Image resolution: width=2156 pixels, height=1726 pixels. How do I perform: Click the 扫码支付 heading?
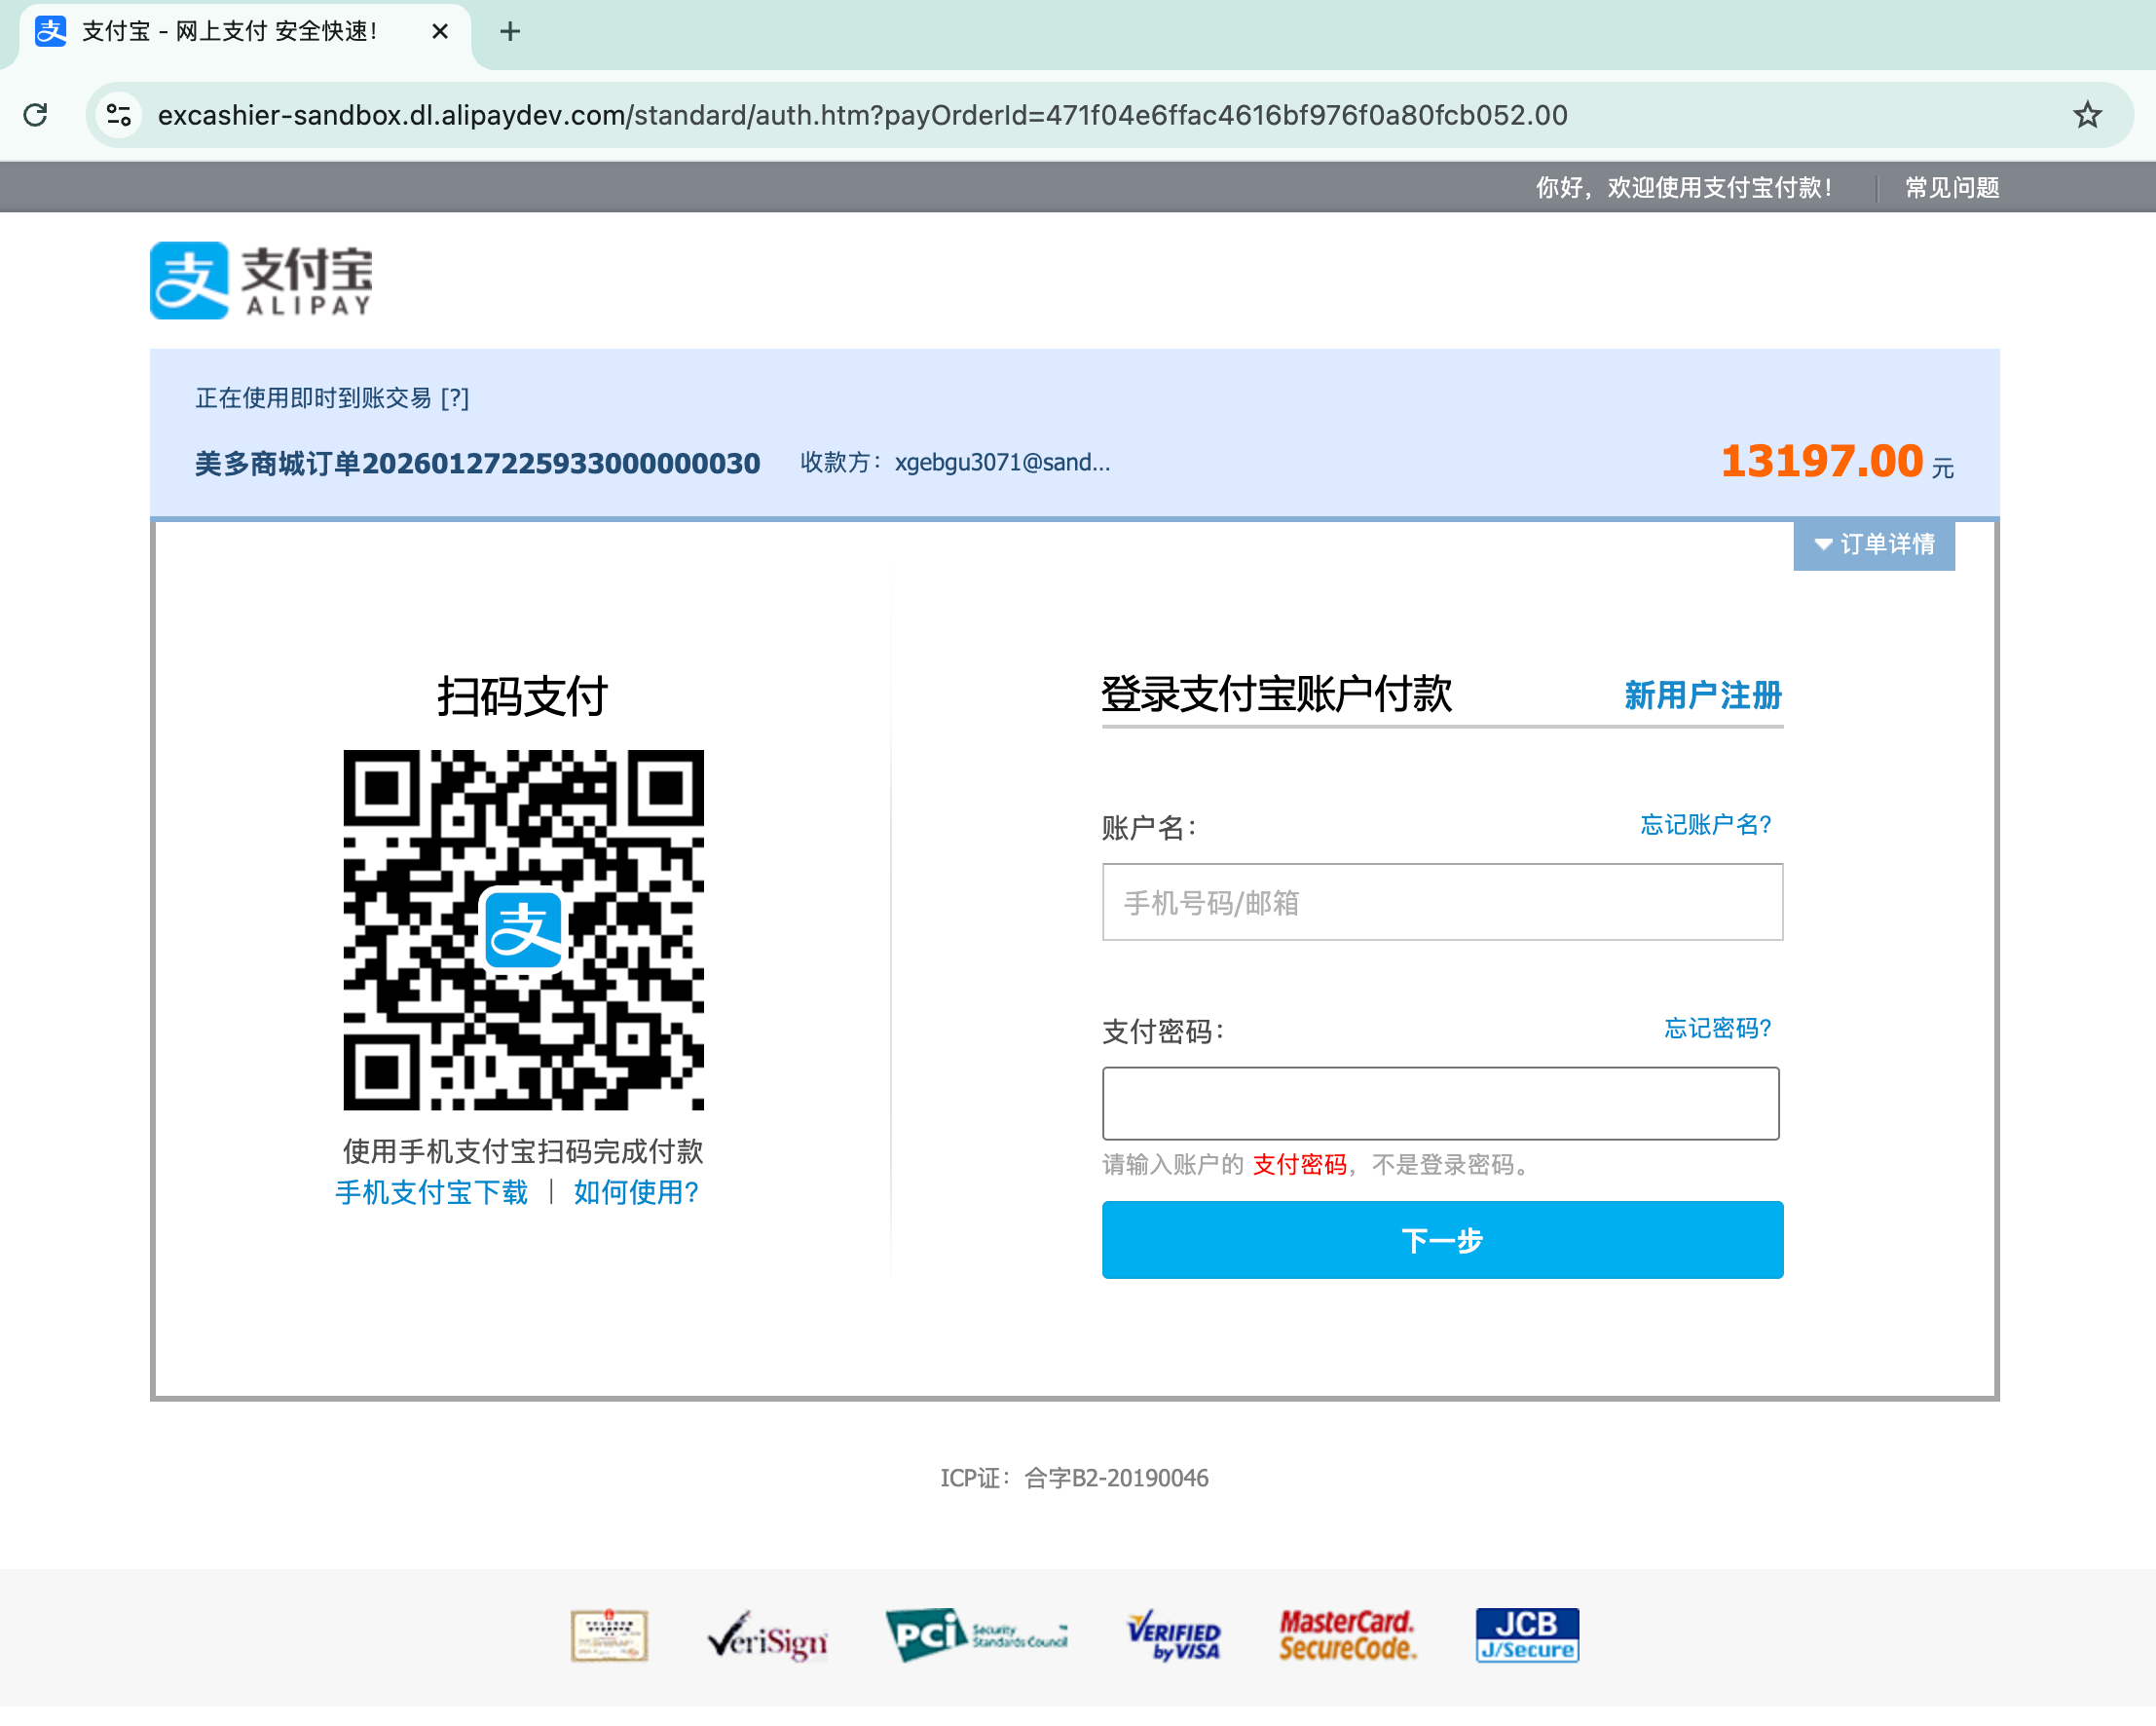522,696
